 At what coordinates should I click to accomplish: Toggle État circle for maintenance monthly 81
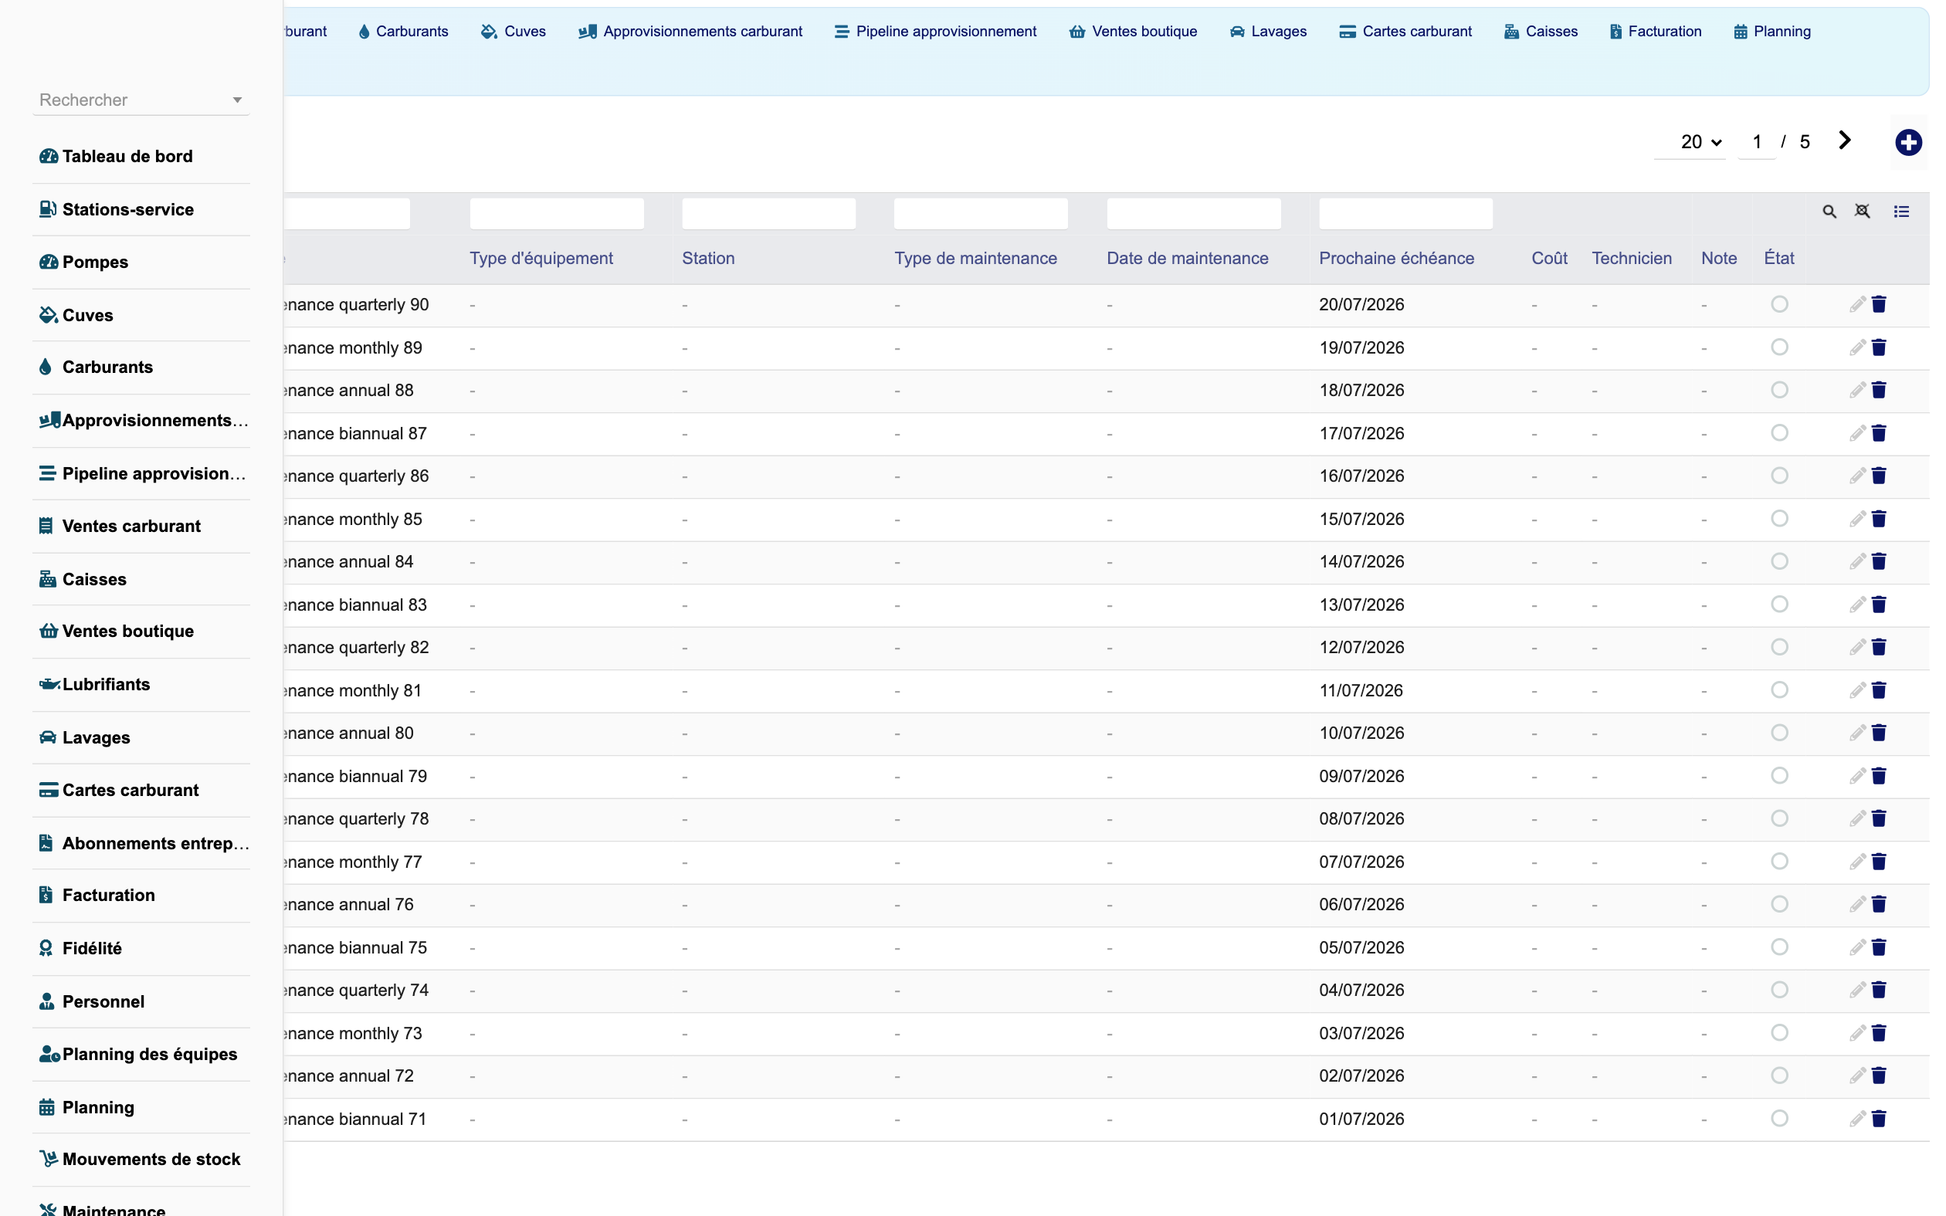(x=1779, y=690)
